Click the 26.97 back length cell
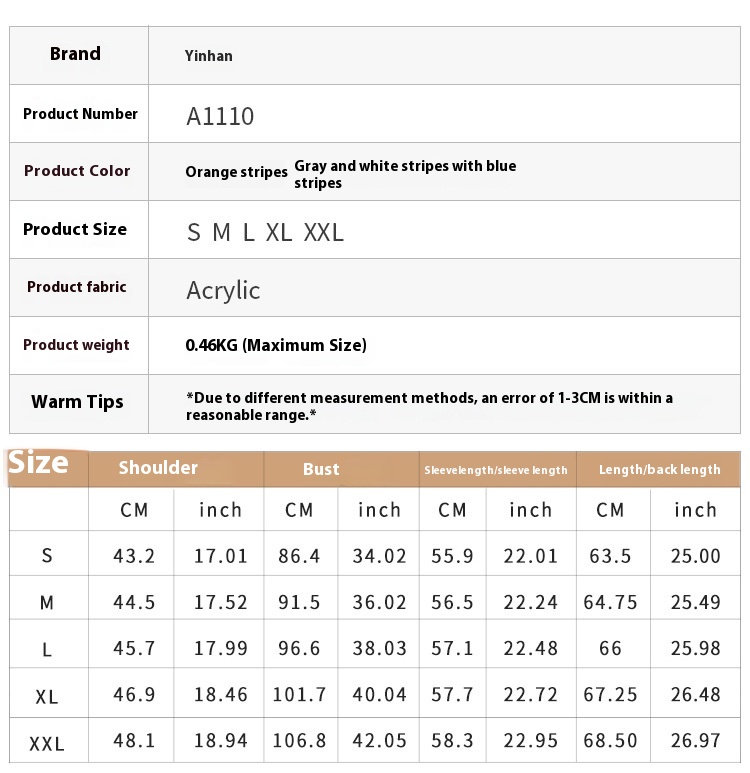This screenshot has width=750, height=773. (695, 742)
